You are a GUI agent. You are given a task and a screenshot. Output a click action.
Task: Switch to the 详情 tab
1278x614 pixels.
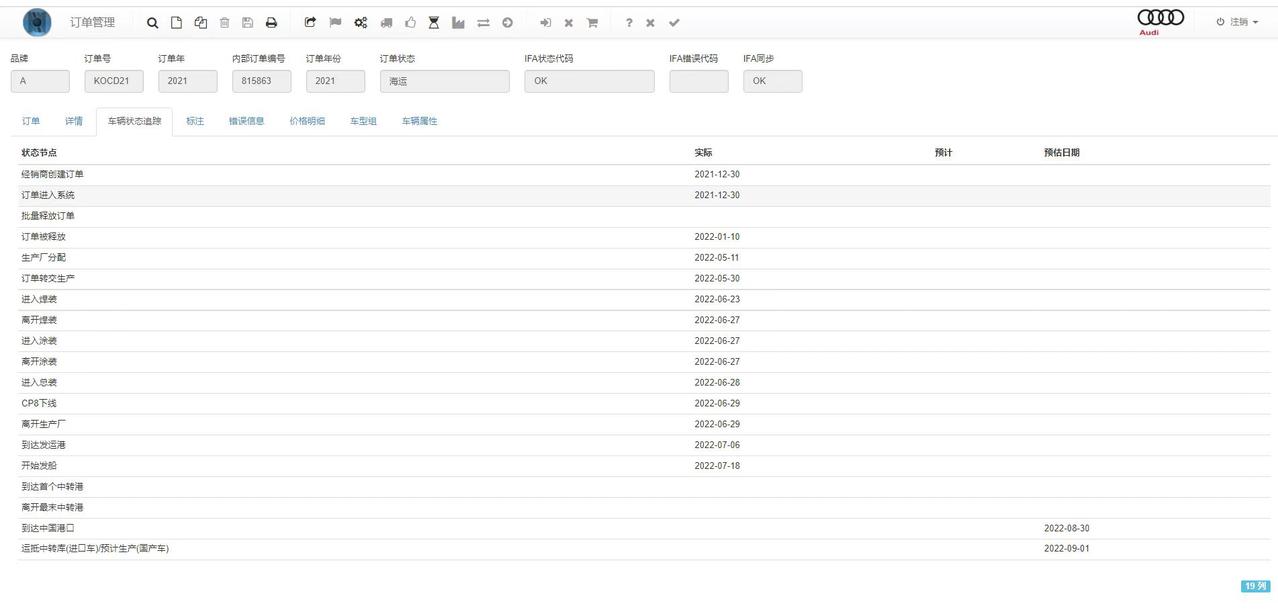(74, 121)
